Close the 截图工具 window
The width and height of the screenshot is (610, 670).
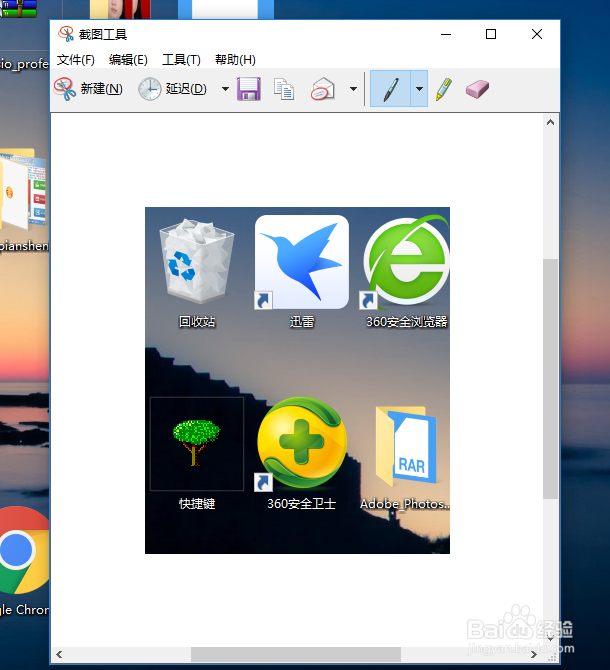[537, 34]
